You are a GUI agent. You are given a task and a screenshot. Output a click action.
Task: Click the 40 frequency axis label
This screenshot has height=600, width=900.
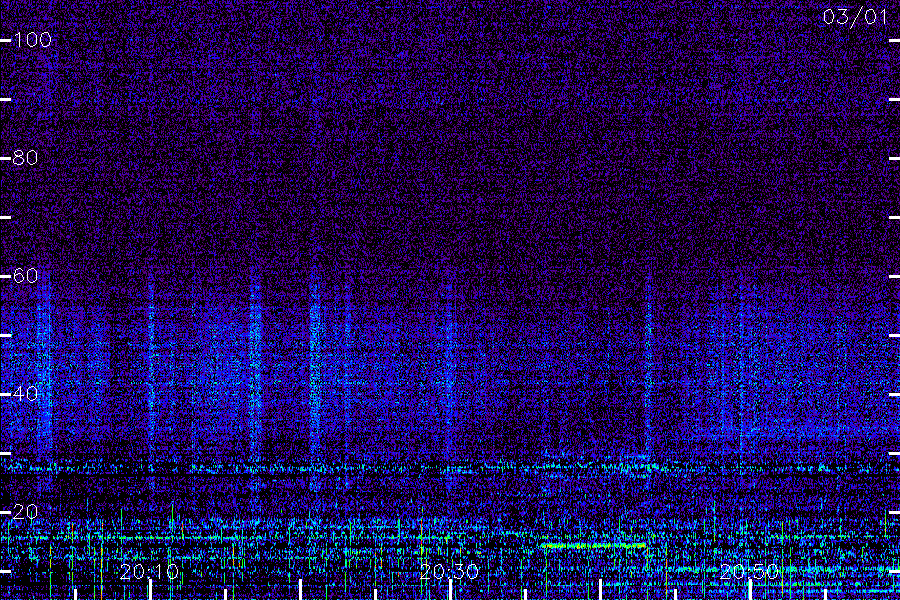point(25,393)
